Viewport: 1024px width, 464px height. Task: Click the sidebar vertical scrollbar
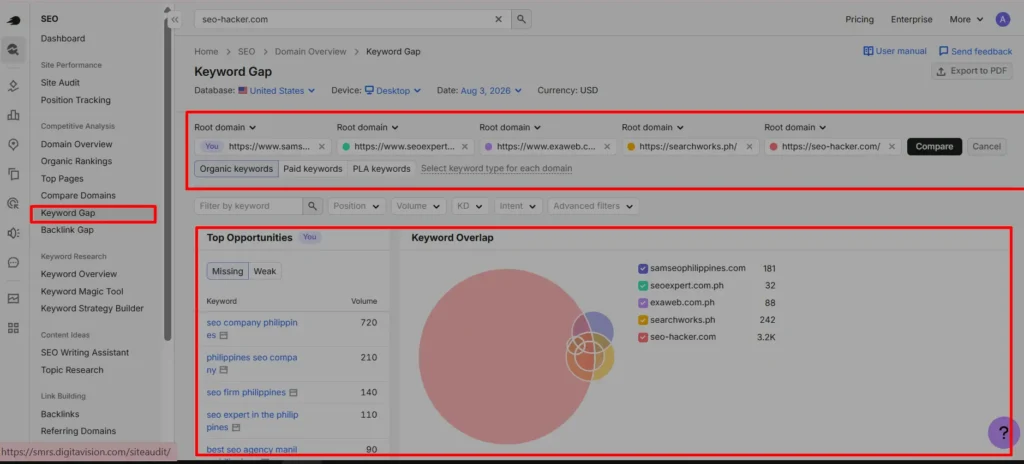click(167, 176)
